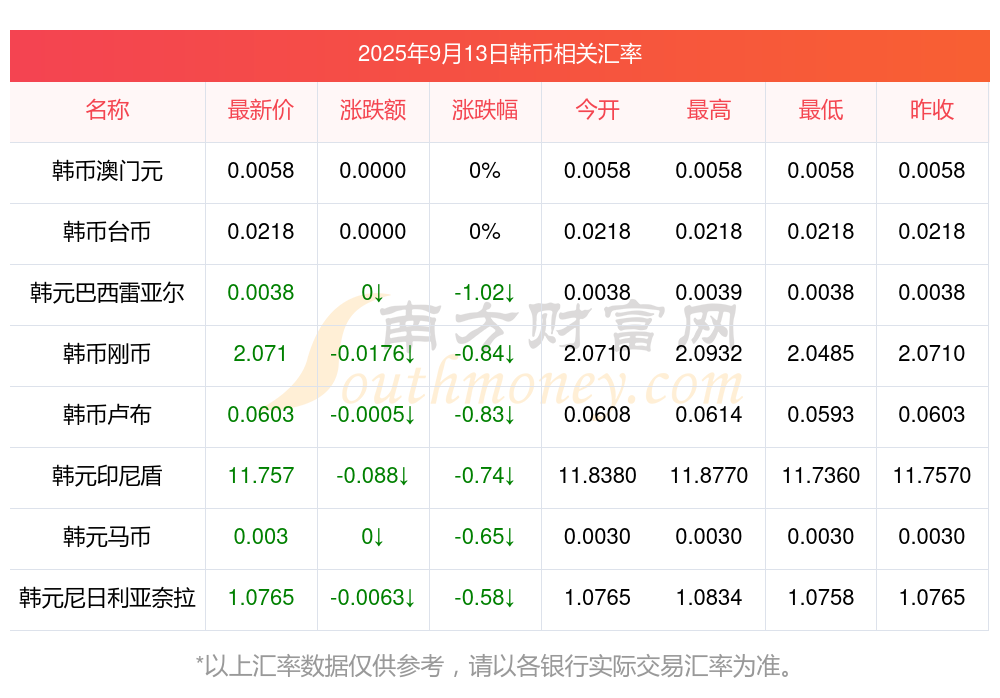Click latest price 0.0218 in 韩币台币 row

click(261, 232)
